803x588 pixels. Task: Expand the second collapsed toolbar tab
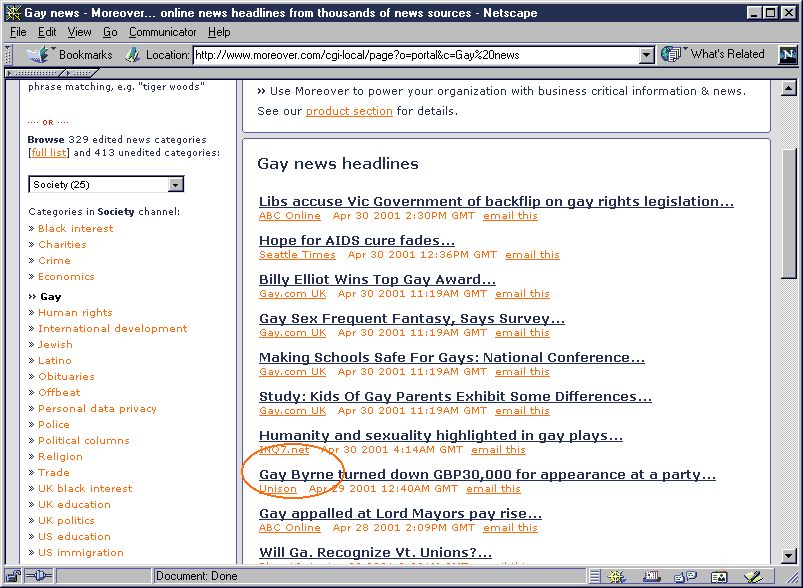coord(79,73)
